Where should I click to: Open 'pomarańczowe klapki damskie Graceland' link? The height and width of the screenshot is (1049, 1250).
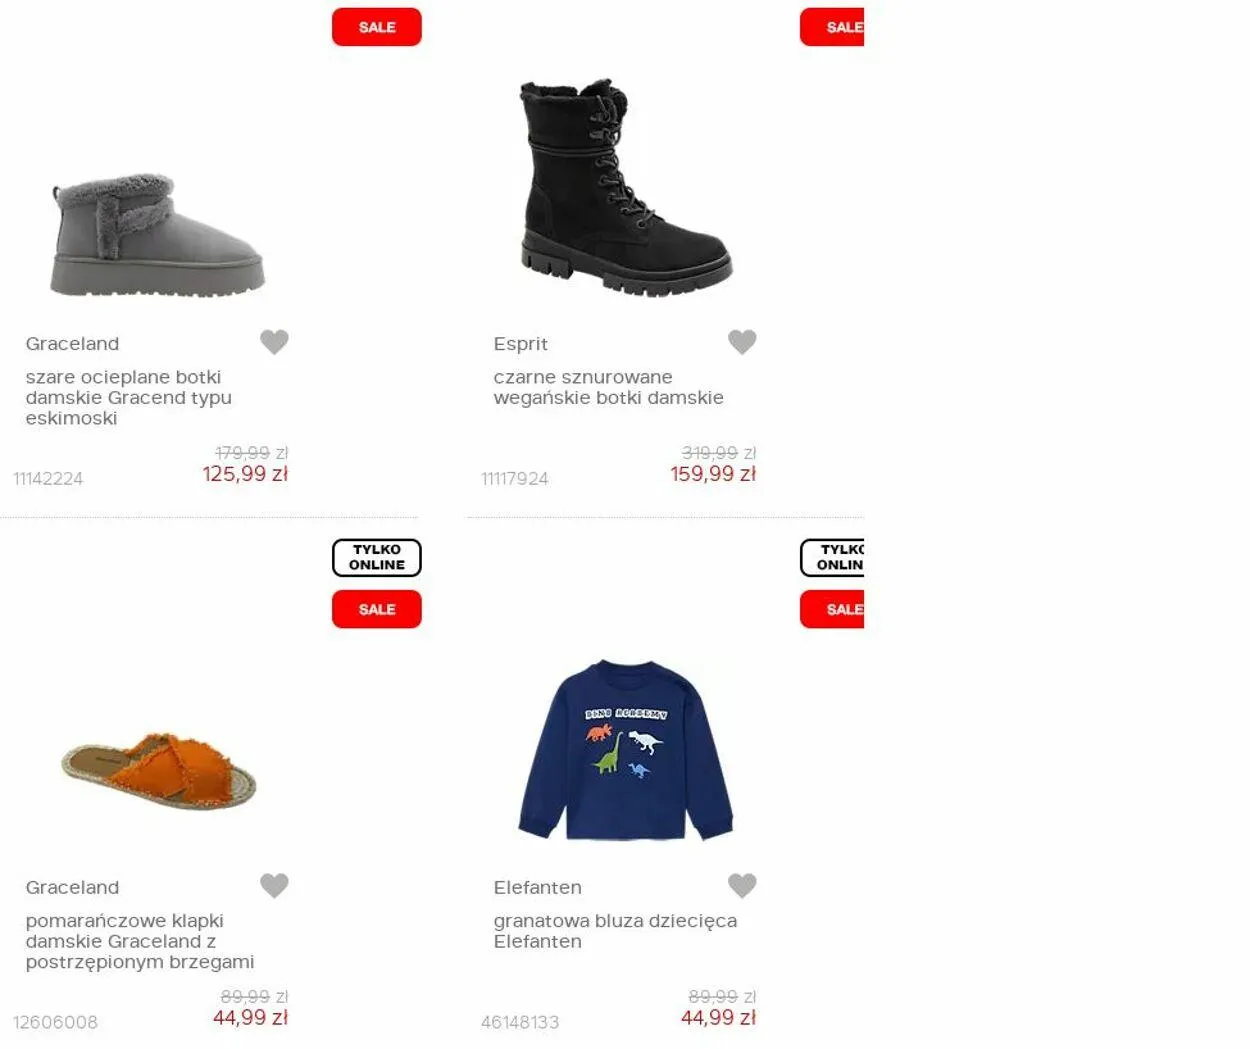(x=140, y=941)
